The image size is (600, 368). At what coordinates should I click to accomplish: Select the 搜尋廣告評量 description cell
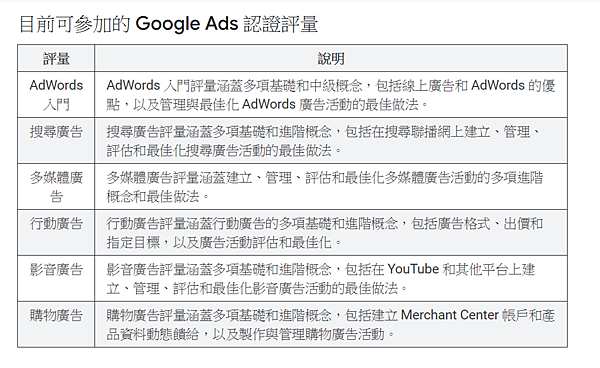click(331, 141)
